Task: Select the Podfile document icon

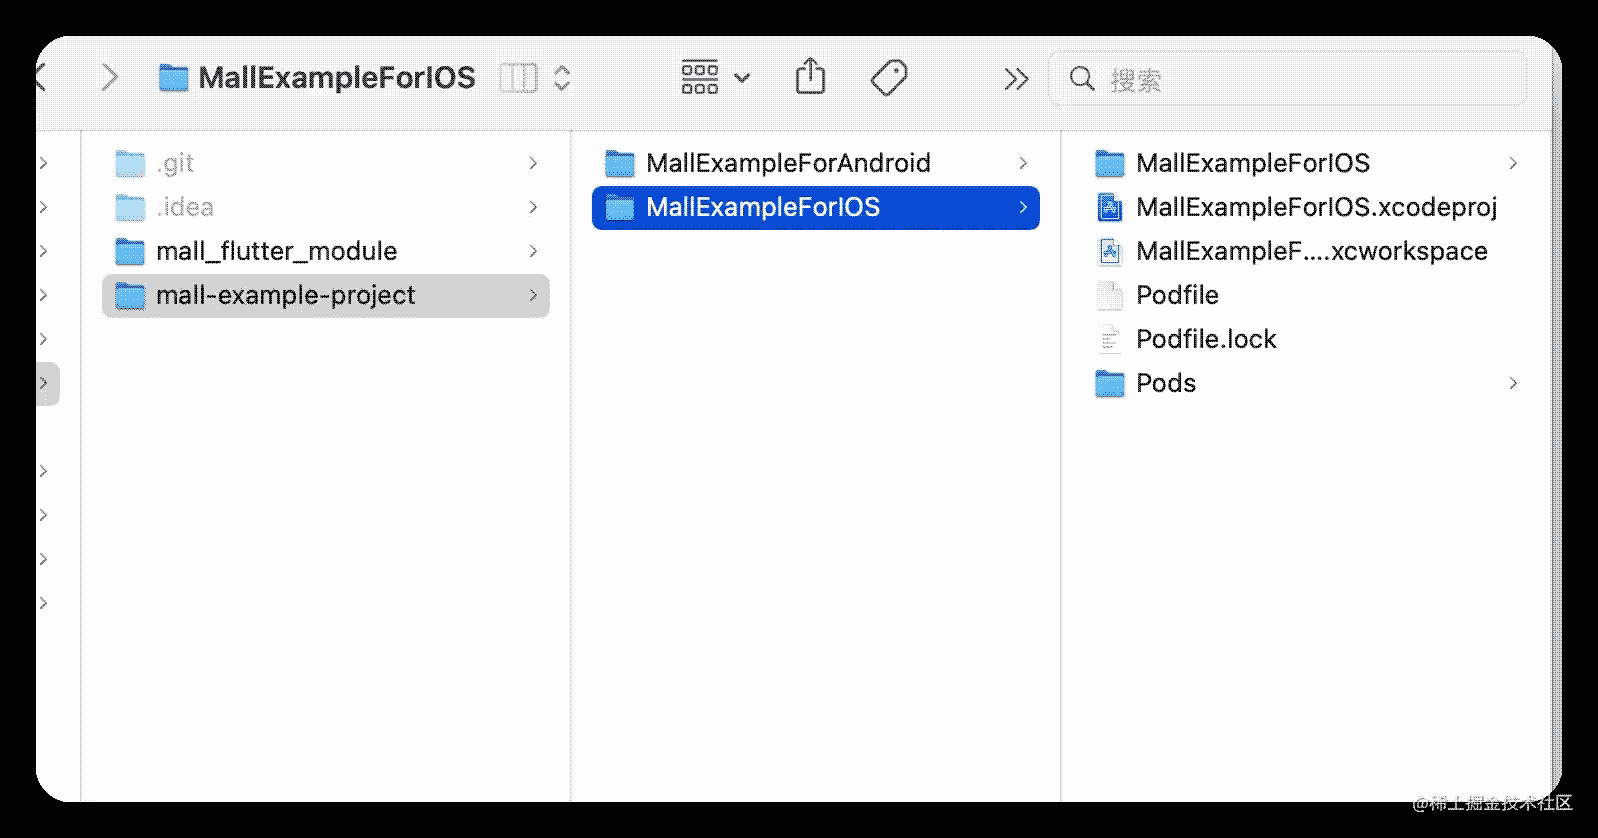Action: pos(1110,295)
